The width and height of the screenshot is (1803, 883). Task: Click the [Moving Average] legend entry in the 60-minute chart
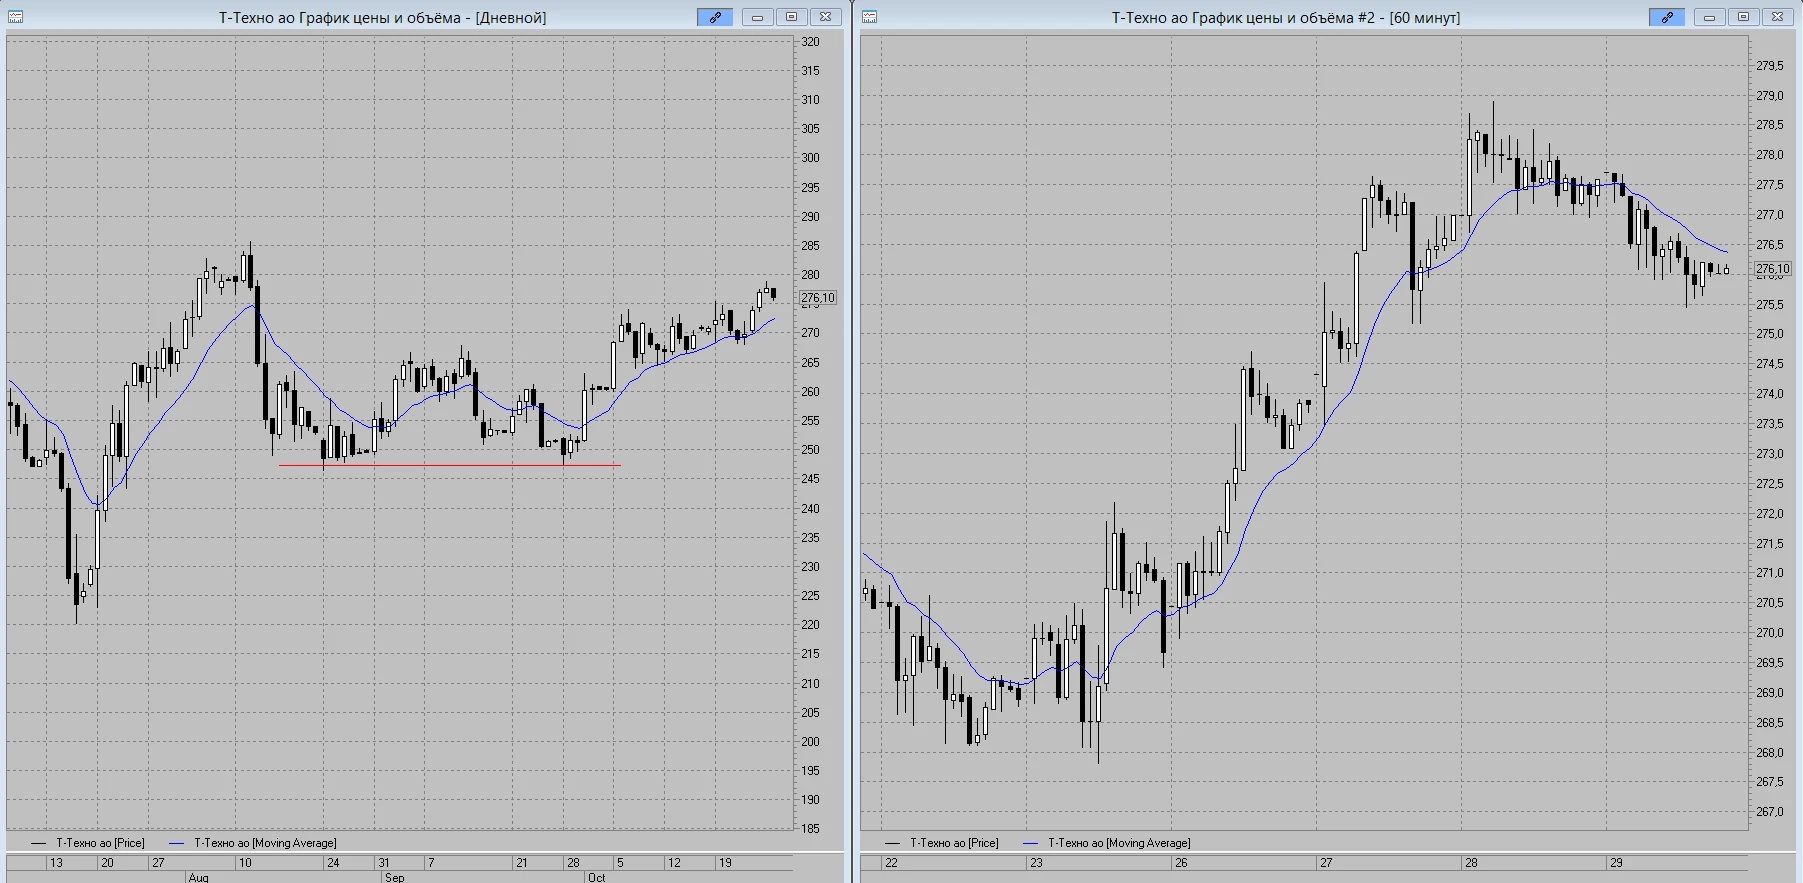coord(1119,843)
